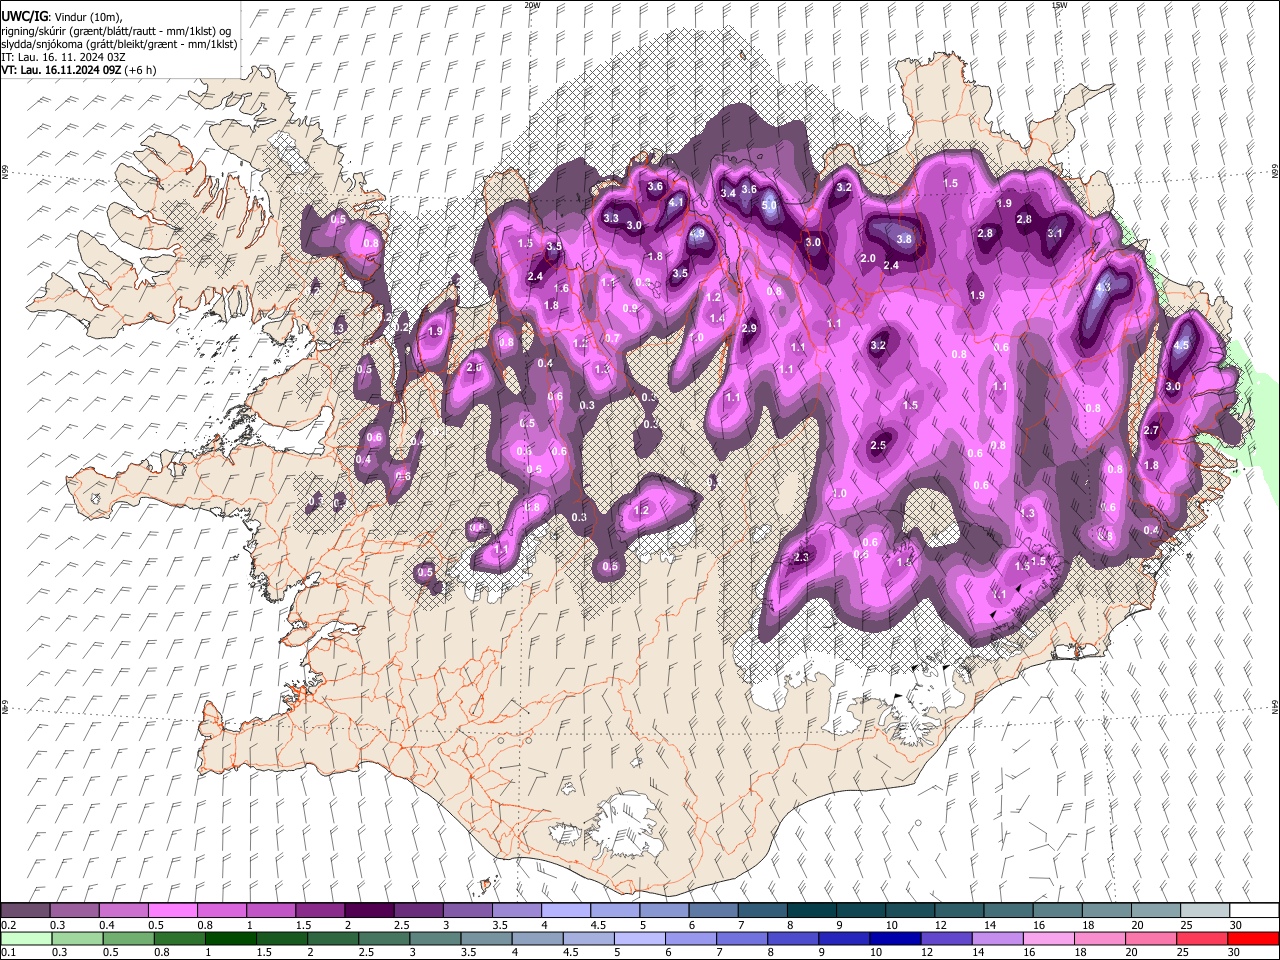Click the 'IT: Lau. 16. 11. 2024 03Z' line

(x=63, y=57)
